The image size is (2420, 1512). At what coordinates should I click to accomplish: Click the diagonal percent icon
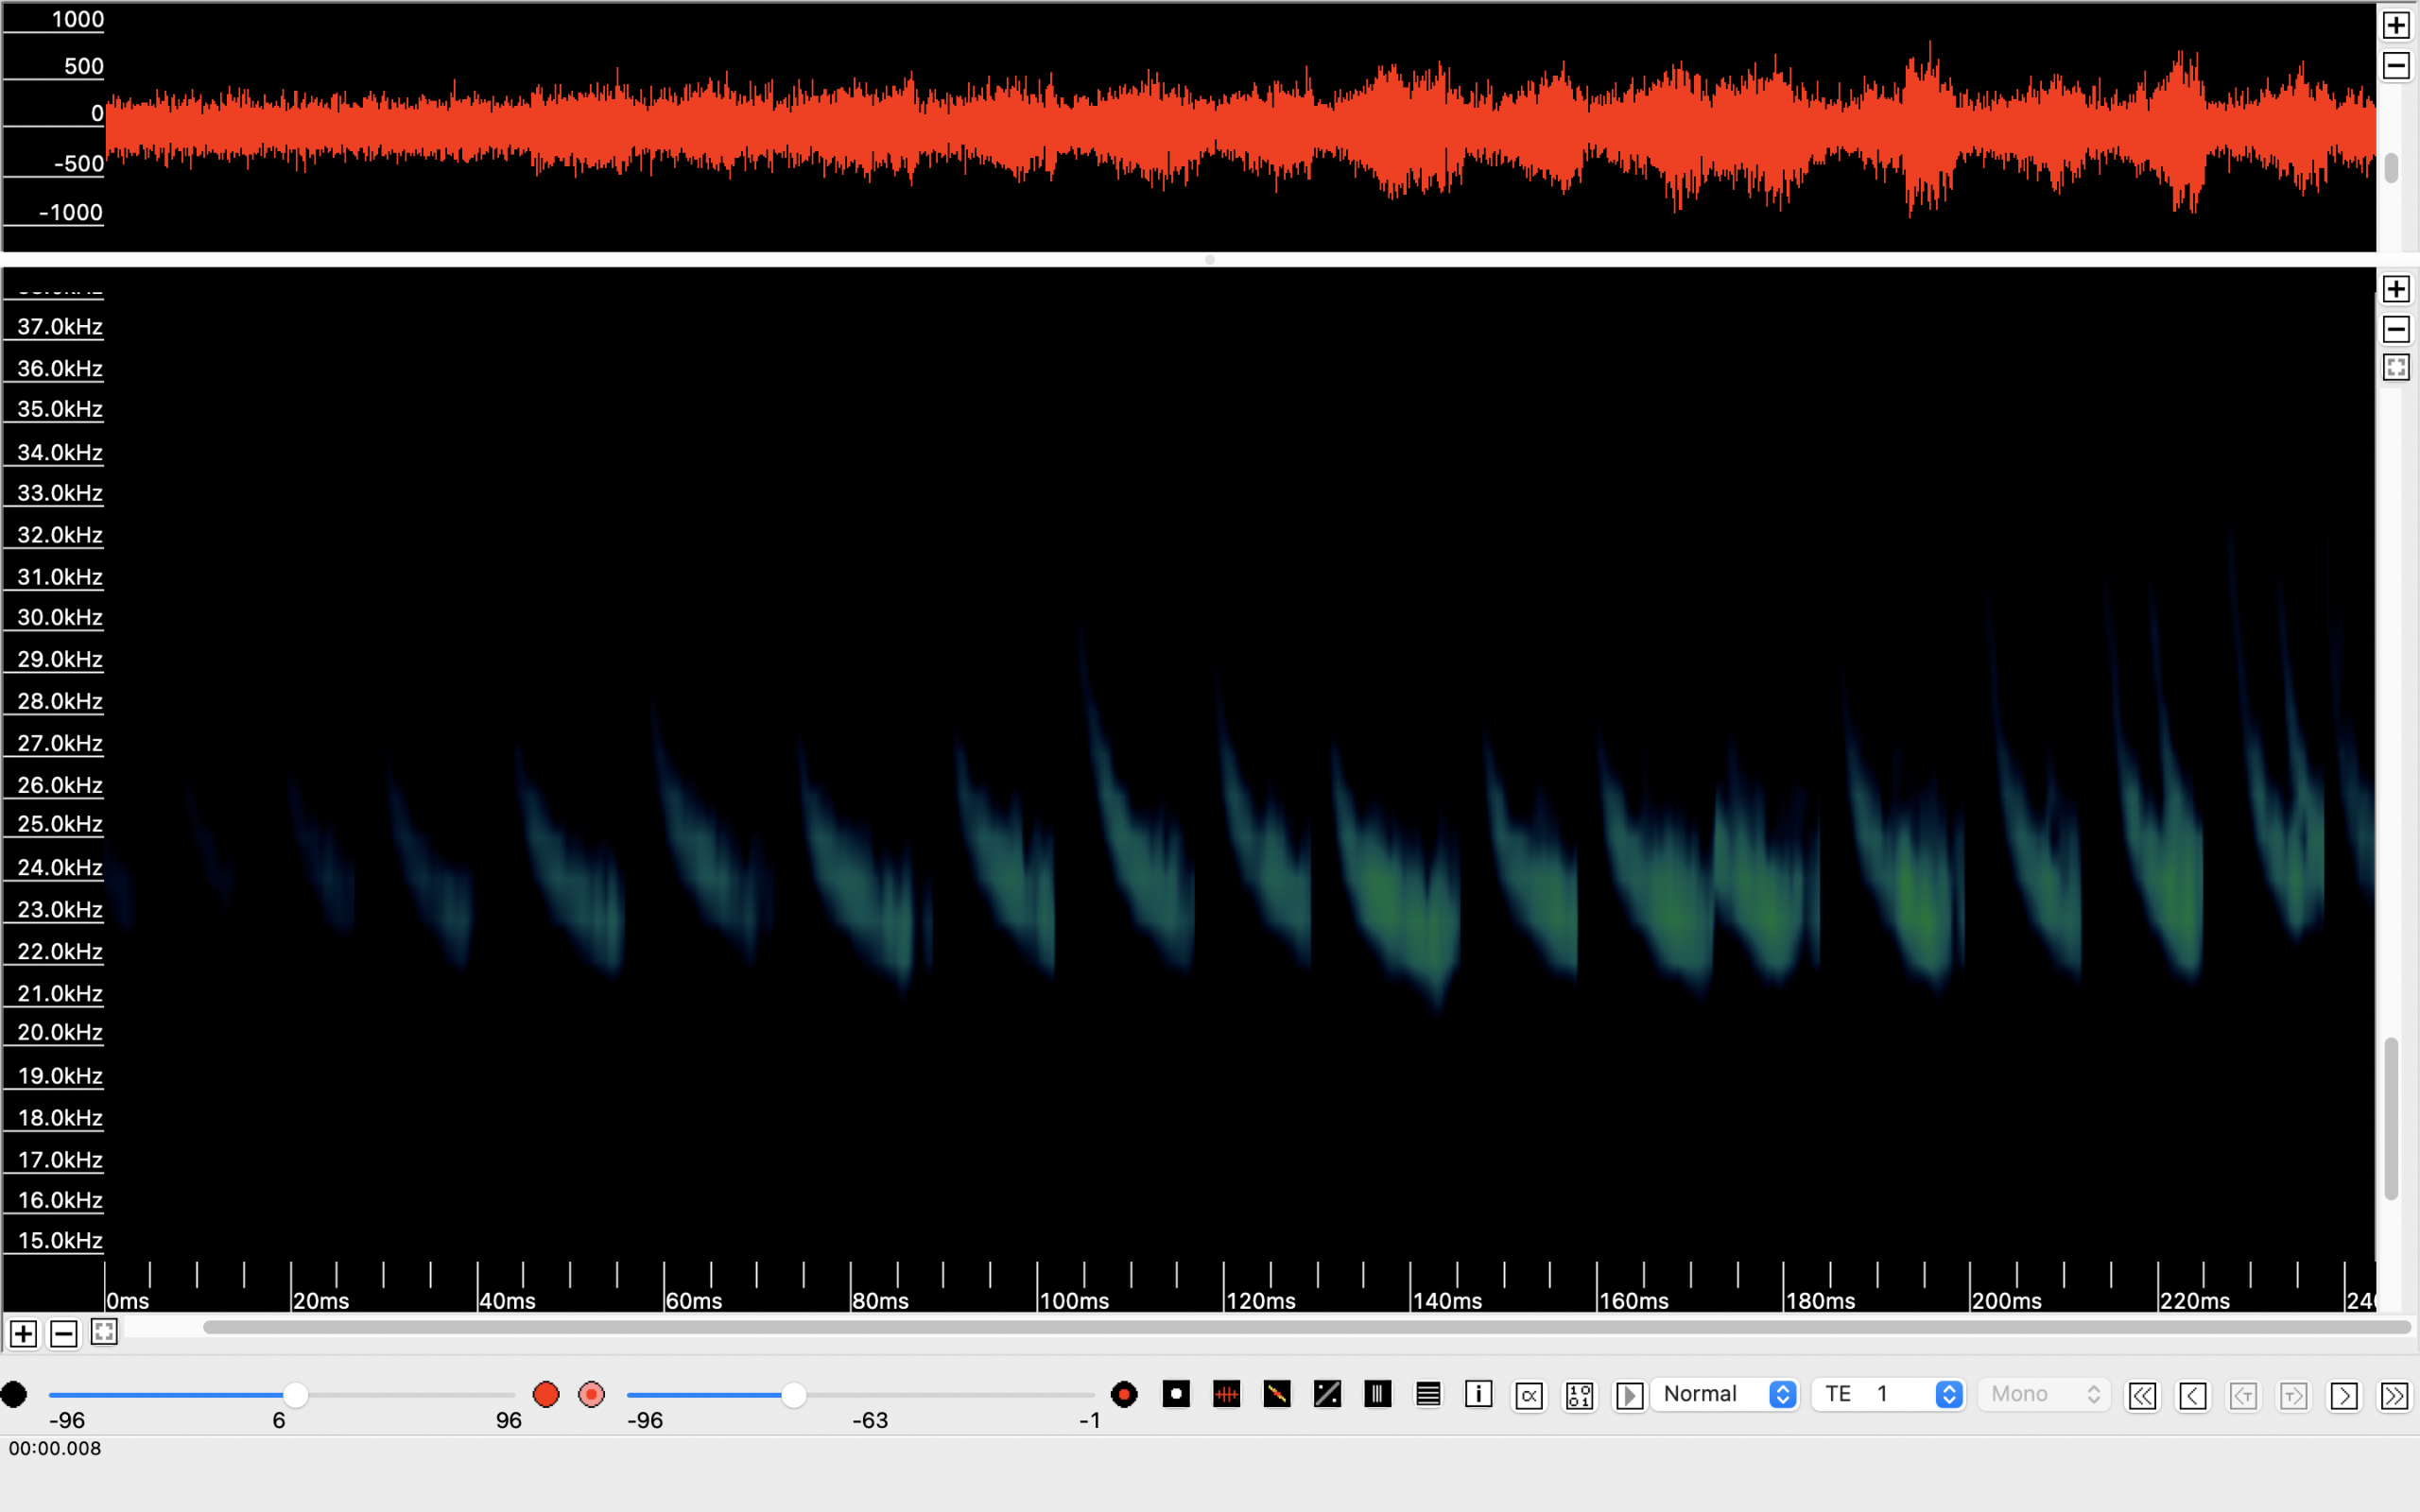coord(1327,1394)
